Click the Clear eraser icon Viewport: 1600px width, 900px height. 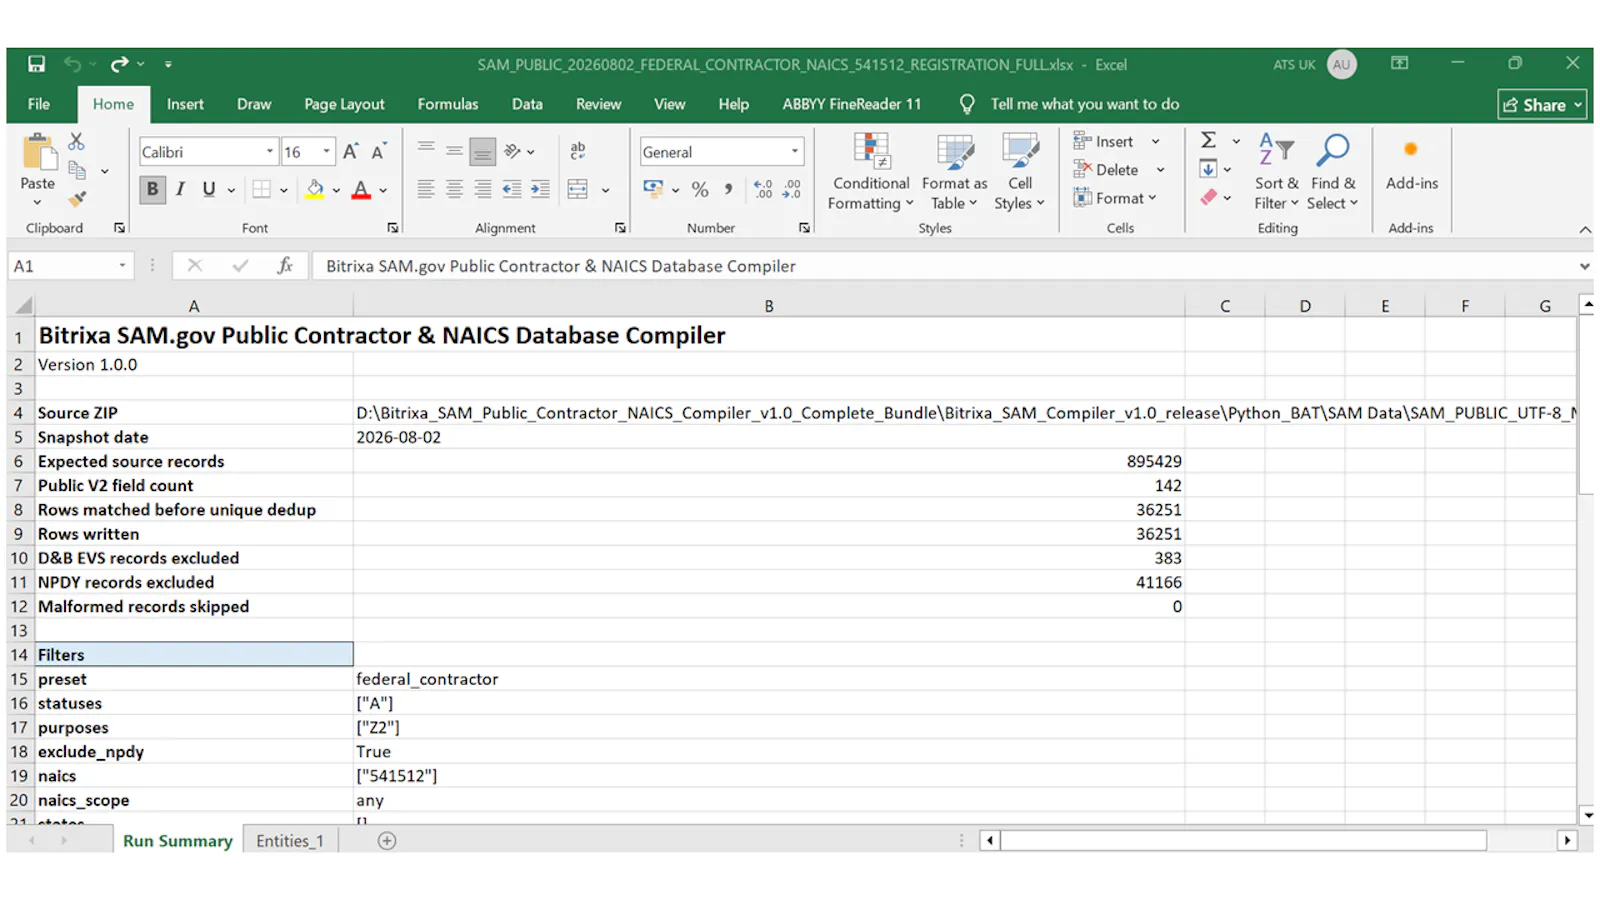pyautogui.click(x=1209, y=197)
